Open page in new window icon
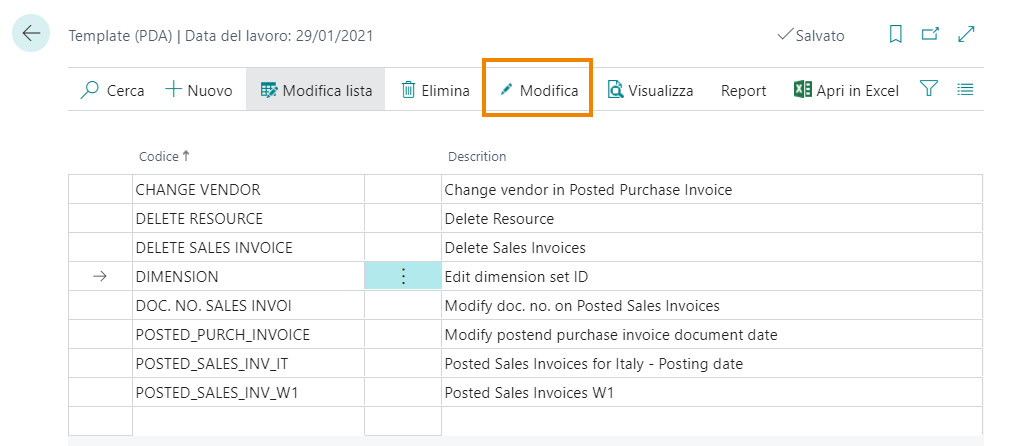 (x=930, y=35)
